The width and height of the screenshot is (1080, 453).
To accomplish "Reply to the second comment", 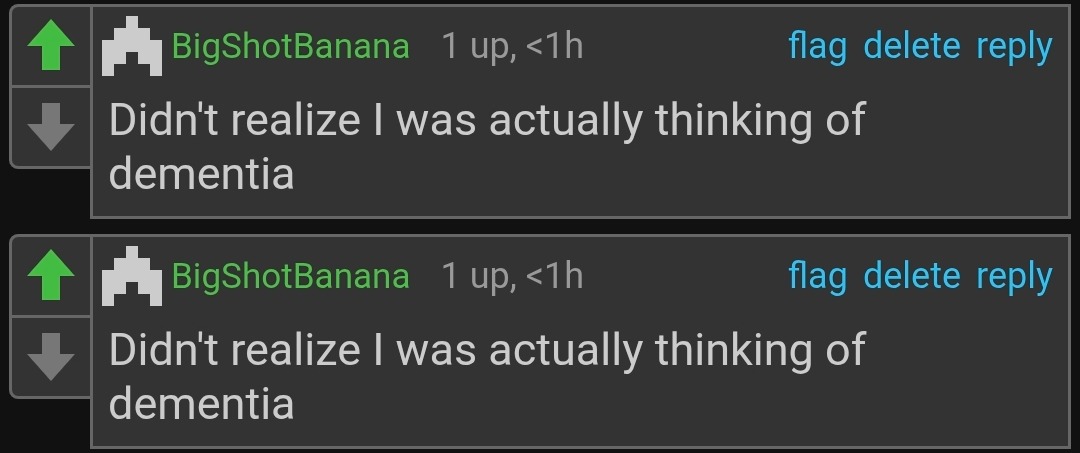I will [1014, 277].
